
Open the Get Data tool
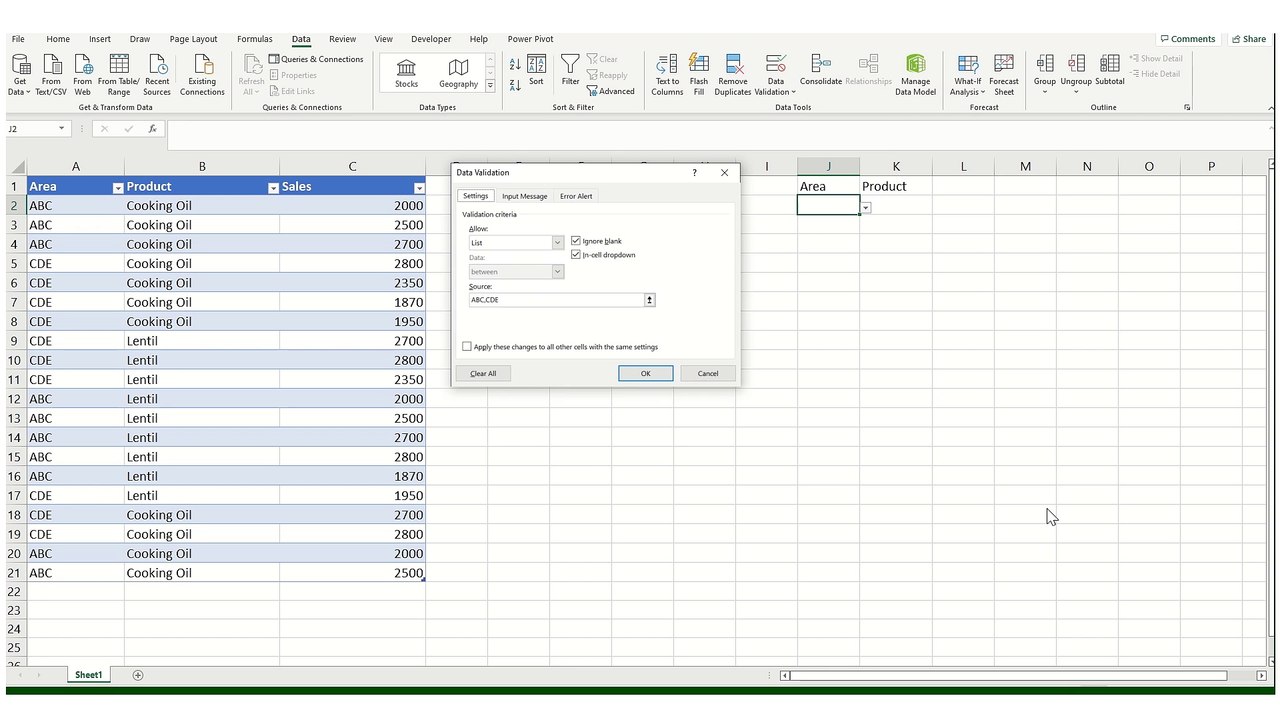[20, 75]
